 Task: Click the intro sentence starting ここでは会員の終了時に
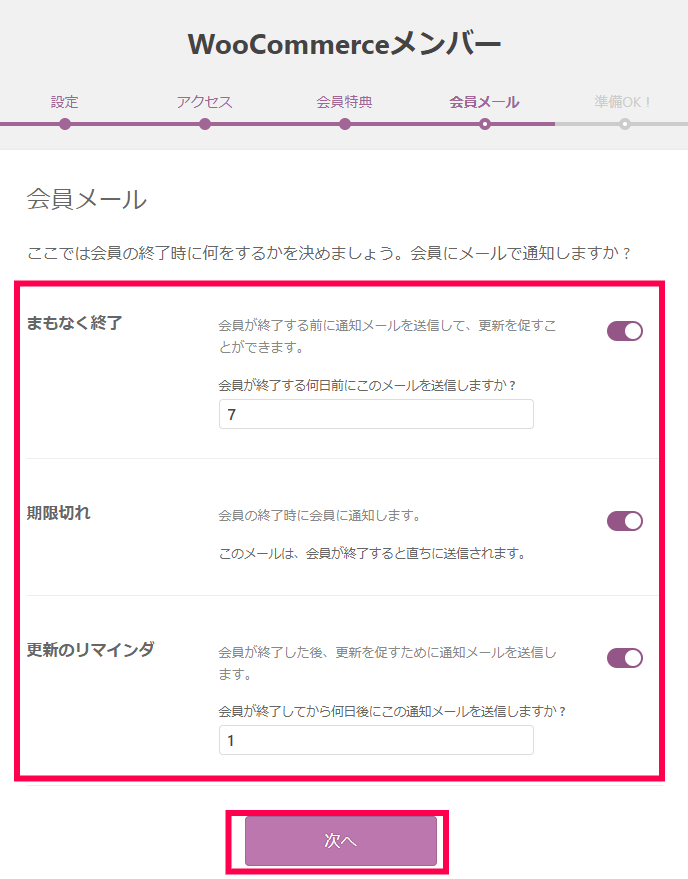(330, 253)
